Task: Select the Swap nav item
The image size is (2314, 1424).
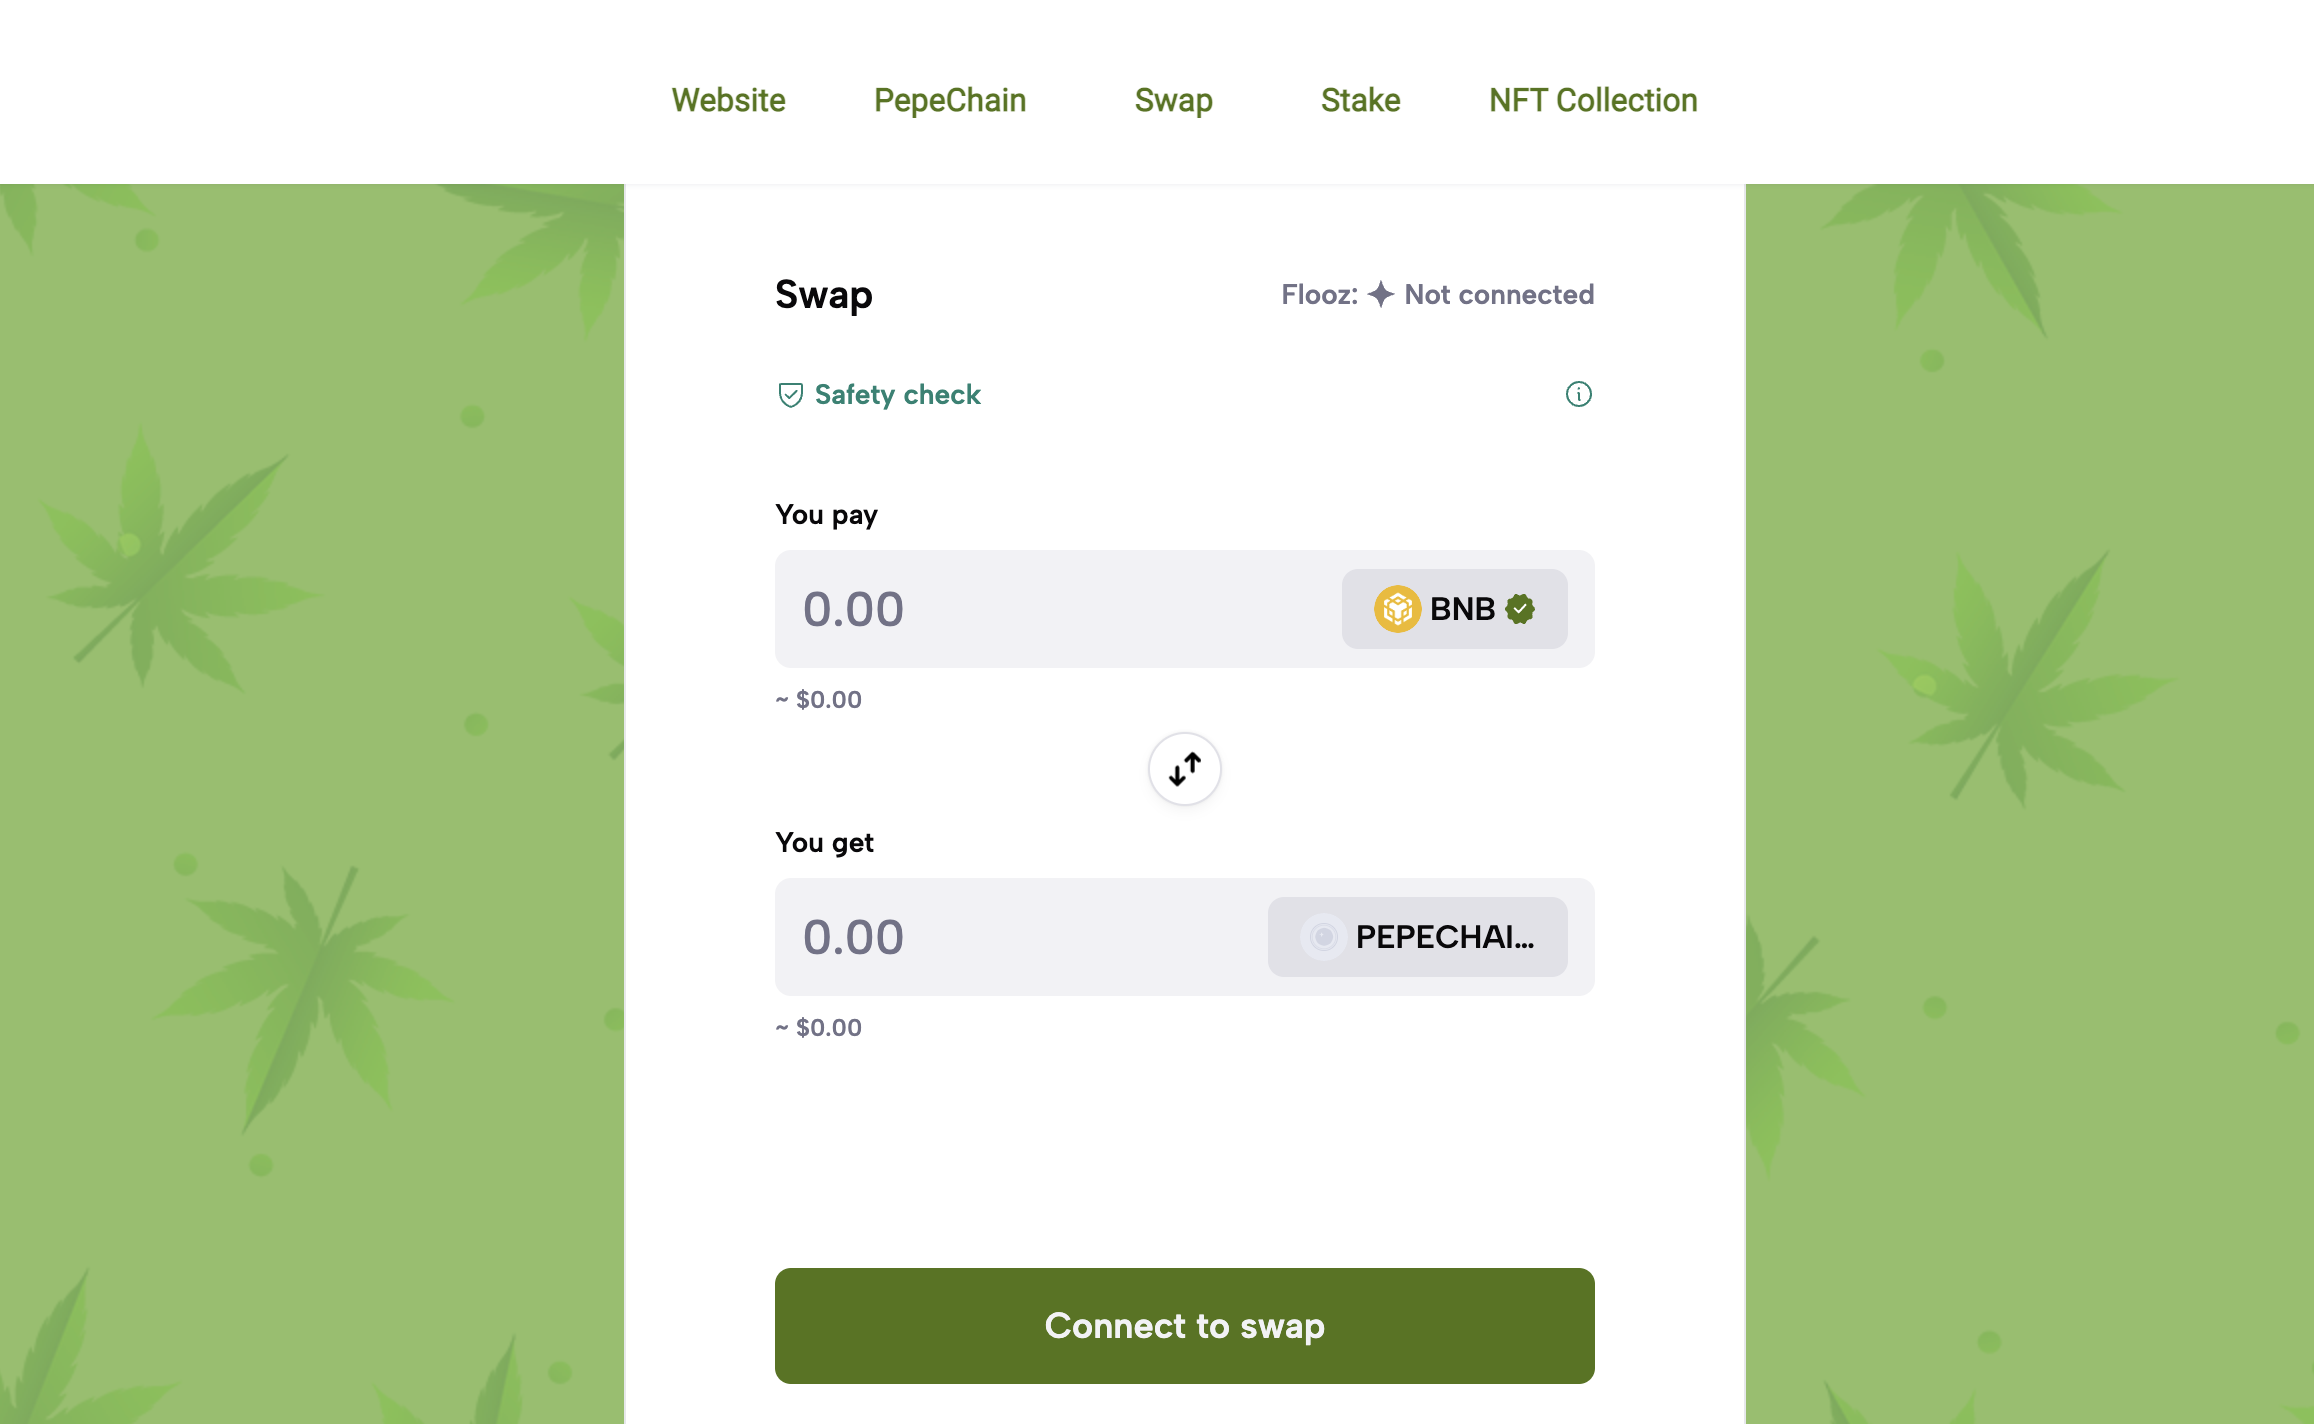Action: [x=1173, y=101]
